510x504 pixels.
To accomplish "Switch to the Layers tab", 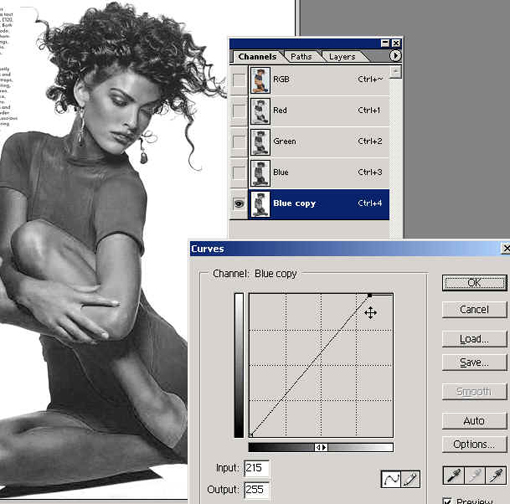I will pos(342,57).
